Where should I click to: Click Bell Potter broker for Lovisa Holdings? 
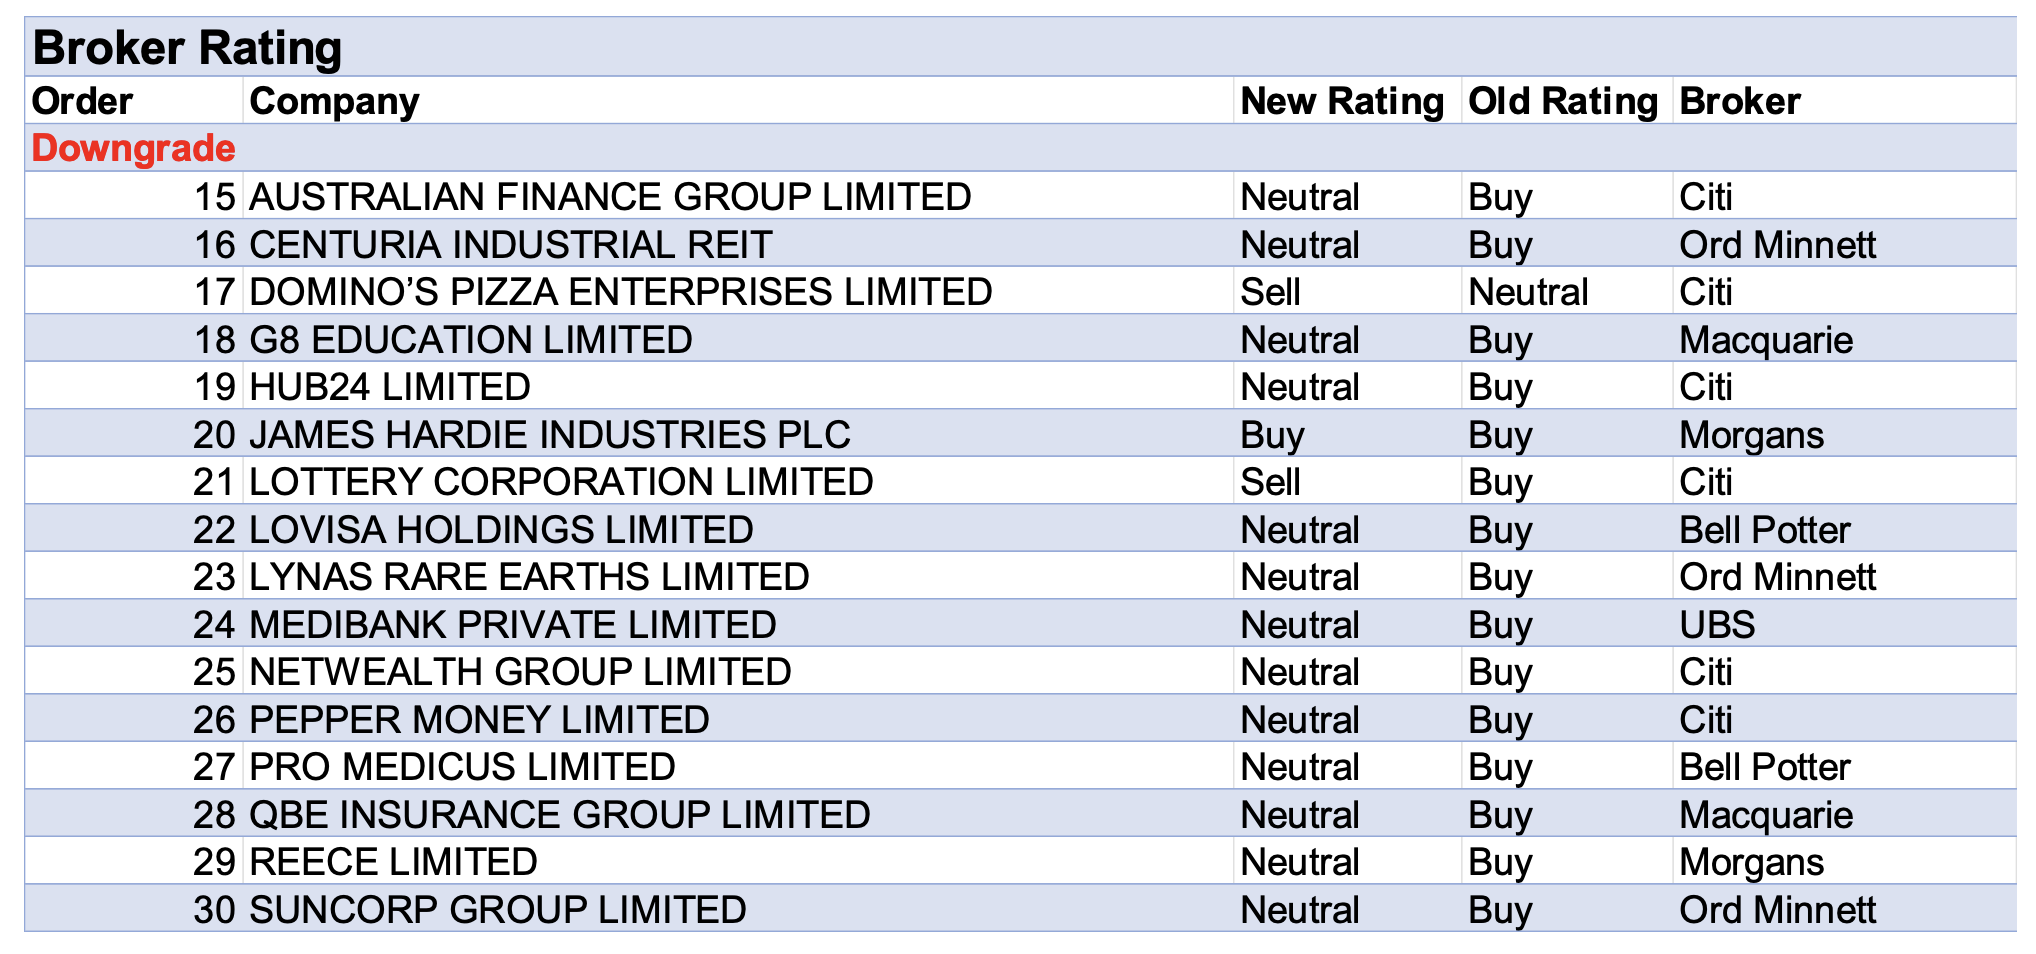1765,530
